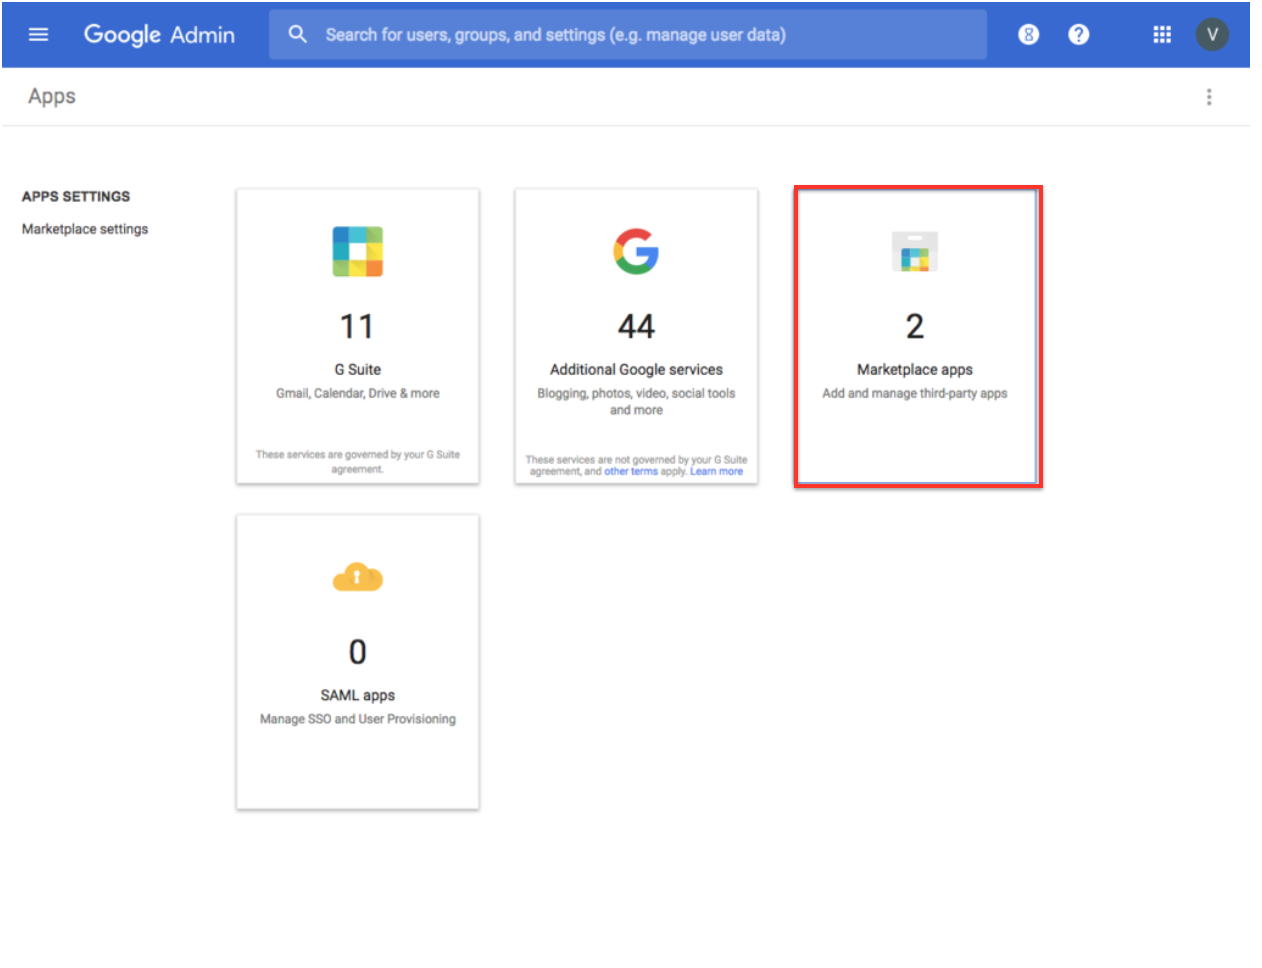Open the Google apps grid launcher
This screenshot has width=1262, height=968.
tap(1162, 35)
